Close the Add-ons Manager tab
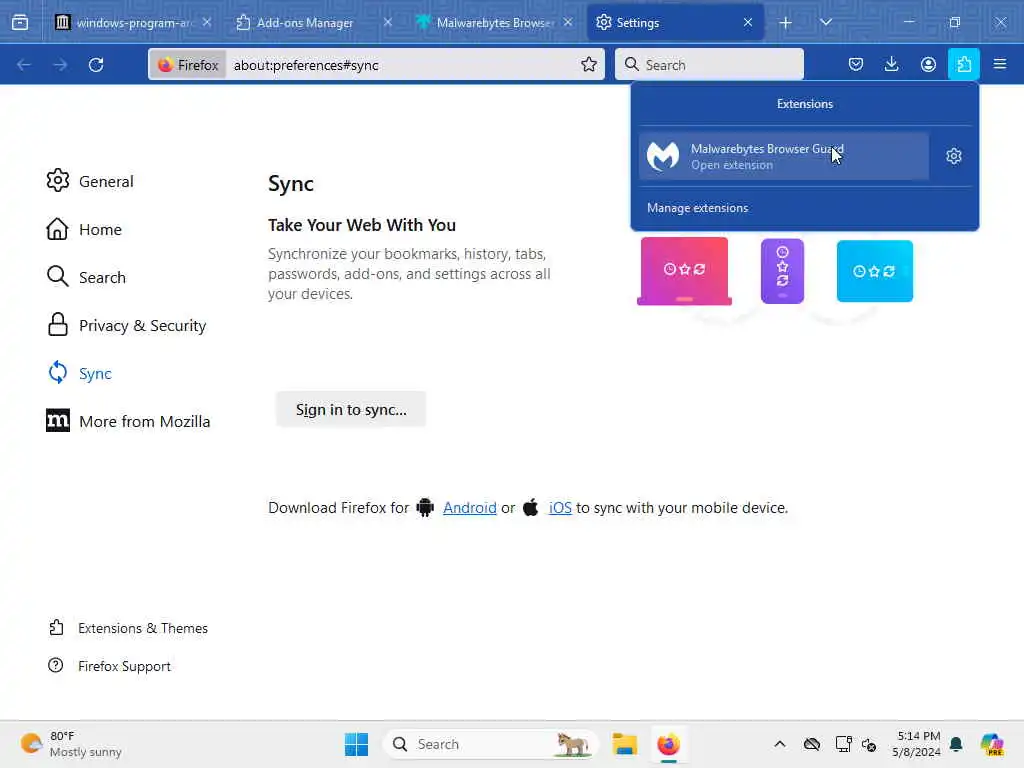This screenshot has width=1024, height=768. point(387,23)
